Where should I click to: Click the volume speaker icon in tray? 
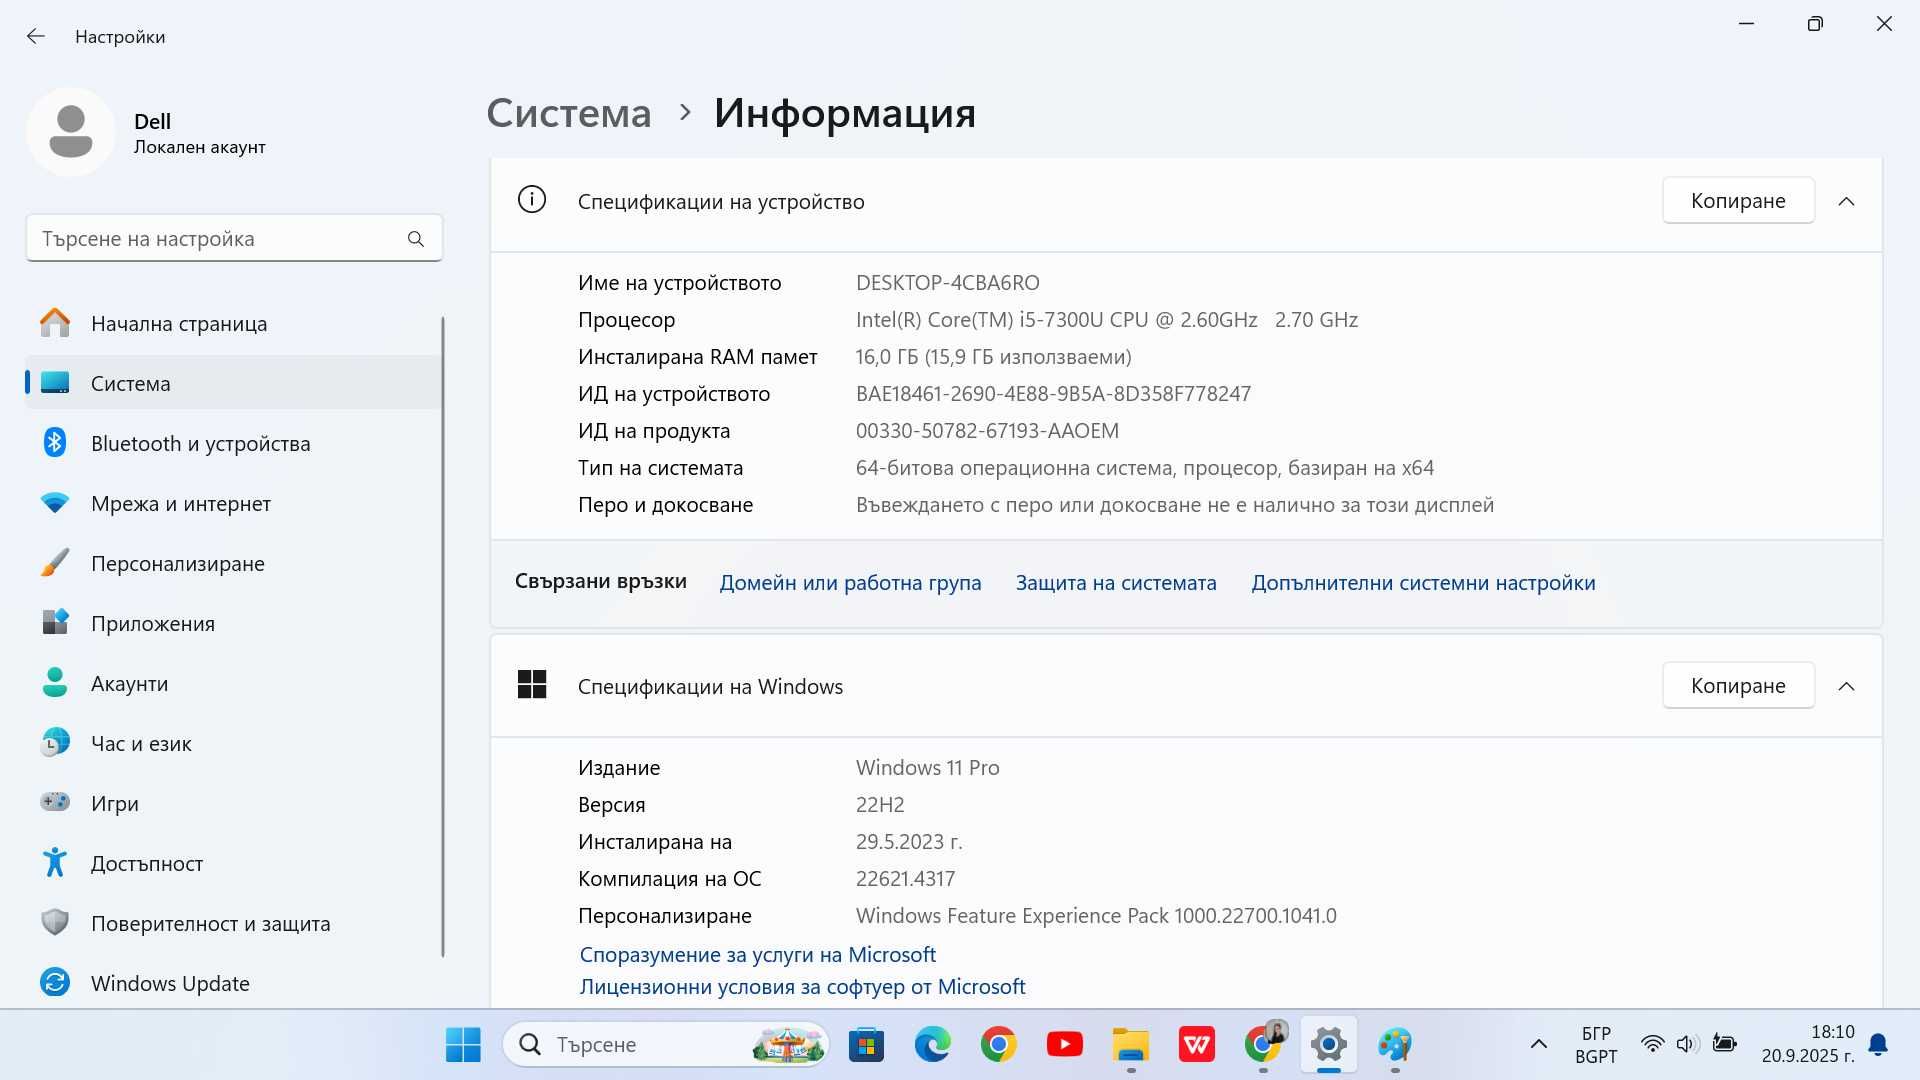(1687, 1045)
